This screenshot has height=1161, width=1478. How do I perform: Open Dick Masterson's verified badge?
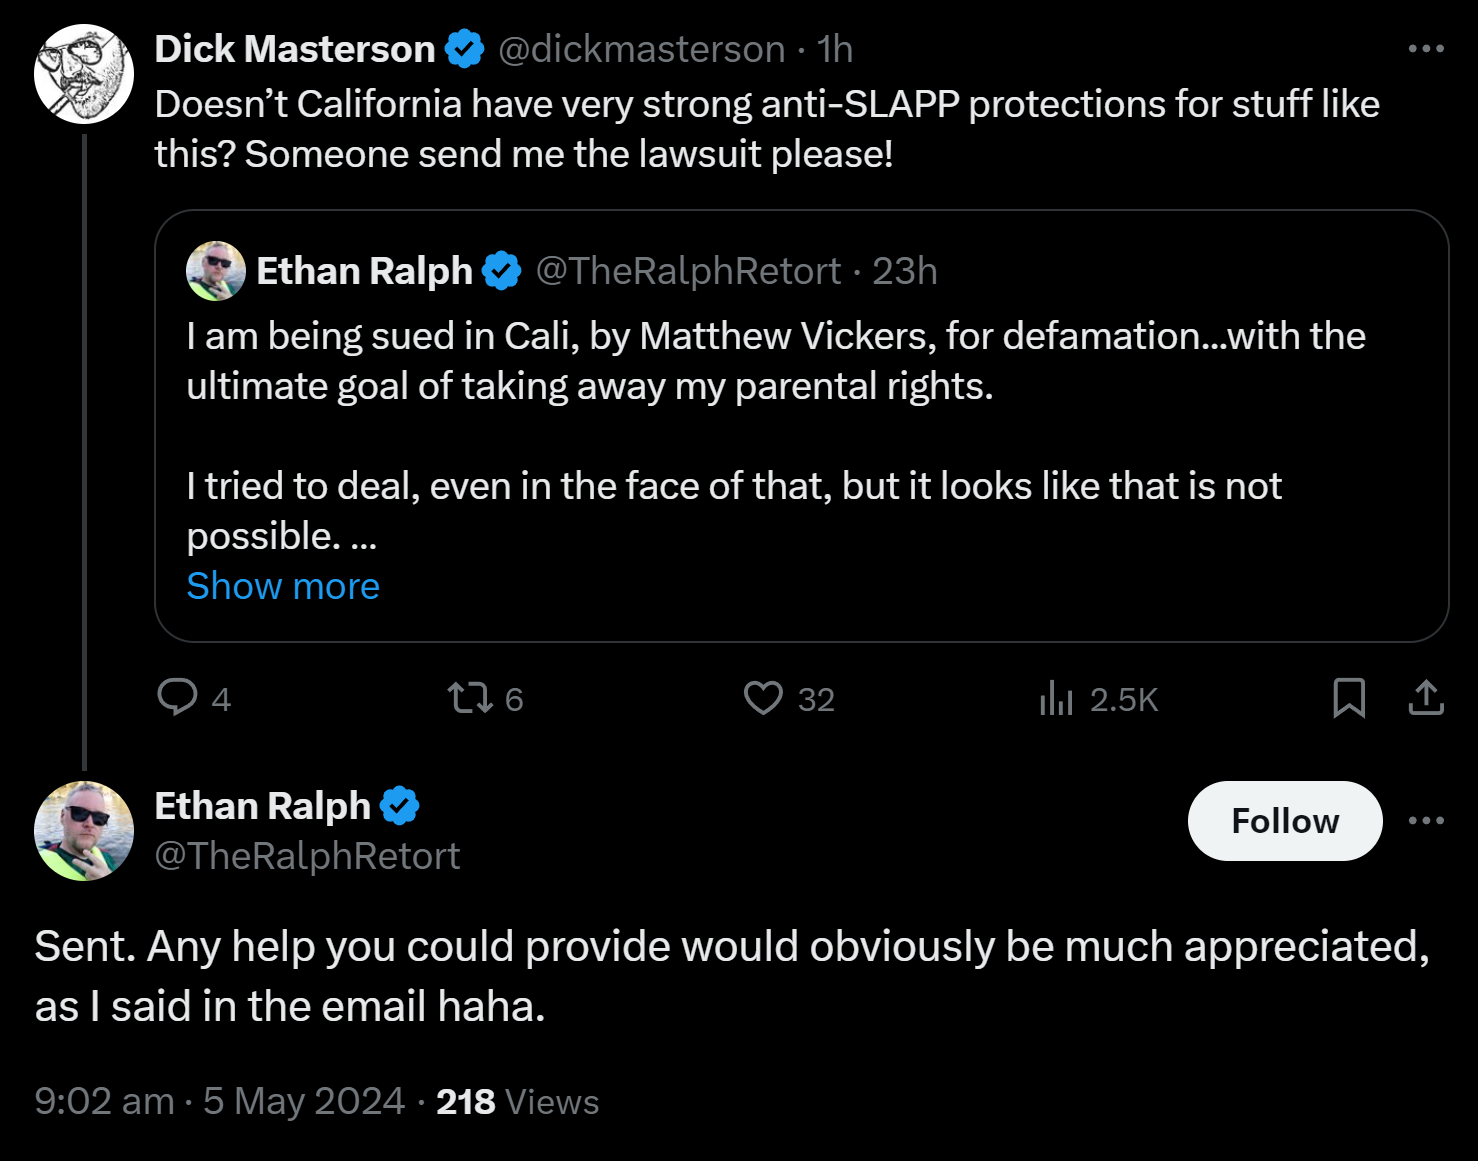pos(464,49)
